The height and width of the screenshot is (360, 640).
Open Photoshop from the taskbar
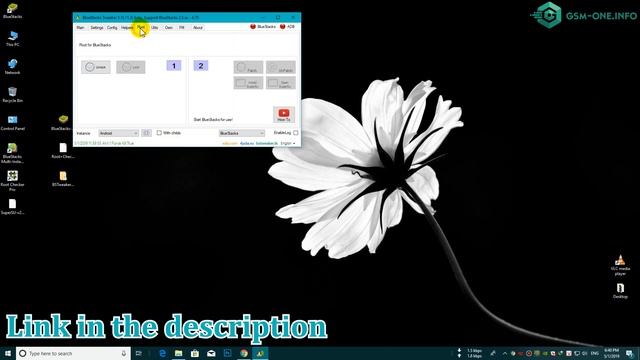point(227,353)
